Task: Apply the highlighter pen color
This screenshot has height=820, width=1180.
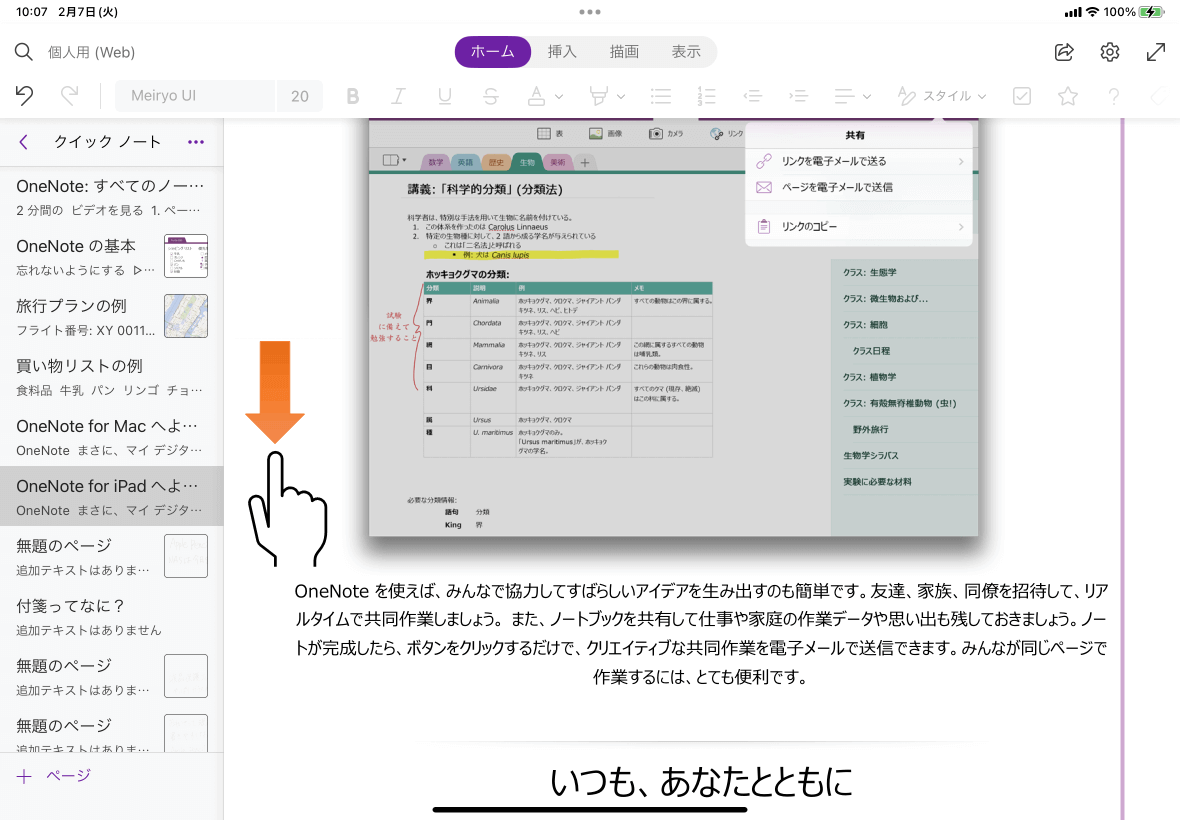Action: tap(598, 96)
